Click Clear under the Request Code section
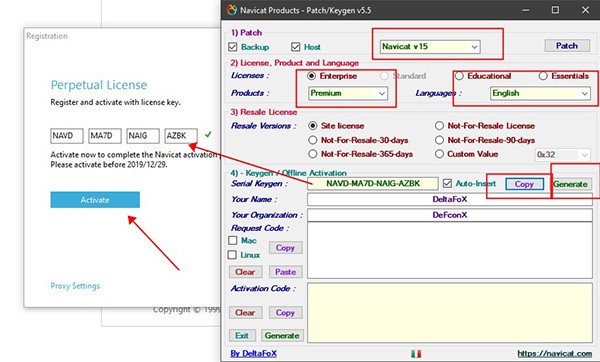 (245, 272)
